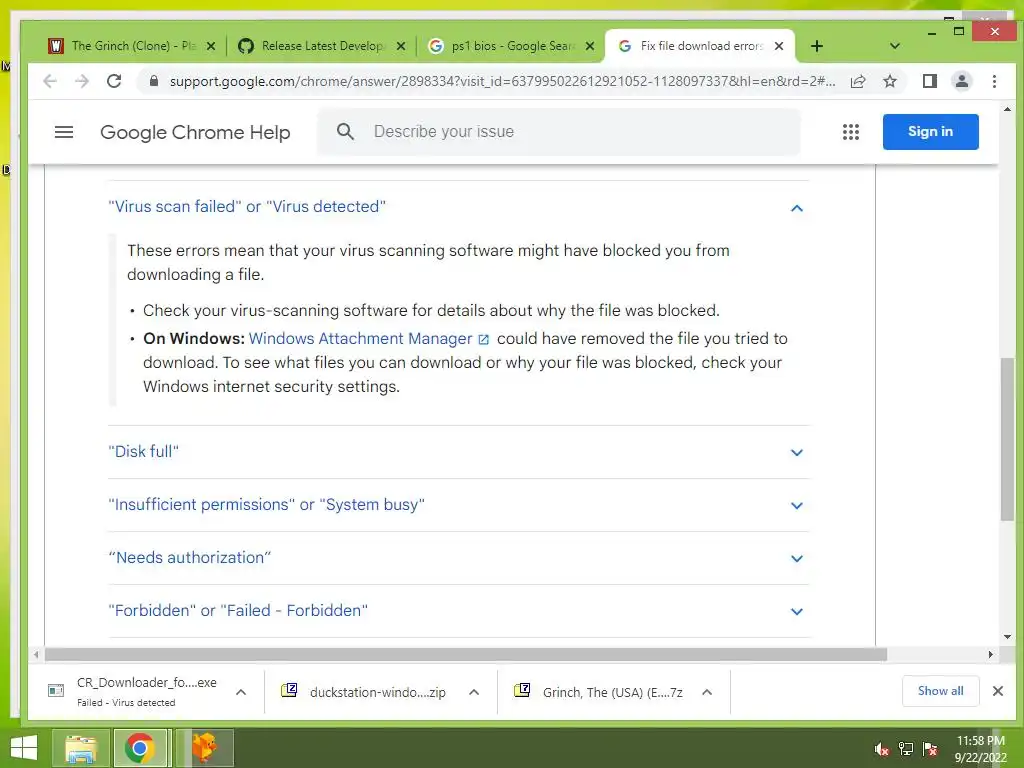Switch to The Grinch (Clone) tab
This screenshot has height=768, width=1024.
tap(131, 46)
